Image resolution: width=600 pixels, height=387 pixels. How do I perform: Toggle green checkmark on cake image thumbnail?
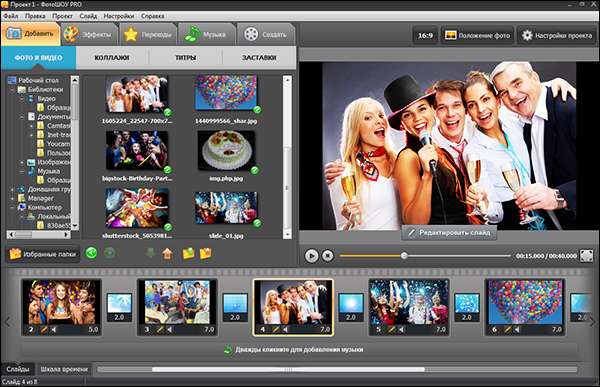point(254,170)
